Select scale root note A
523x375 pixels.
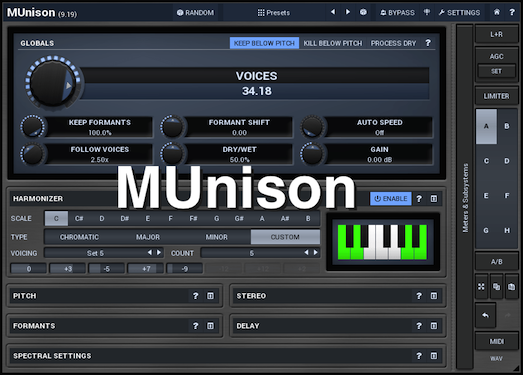point(262,219)
